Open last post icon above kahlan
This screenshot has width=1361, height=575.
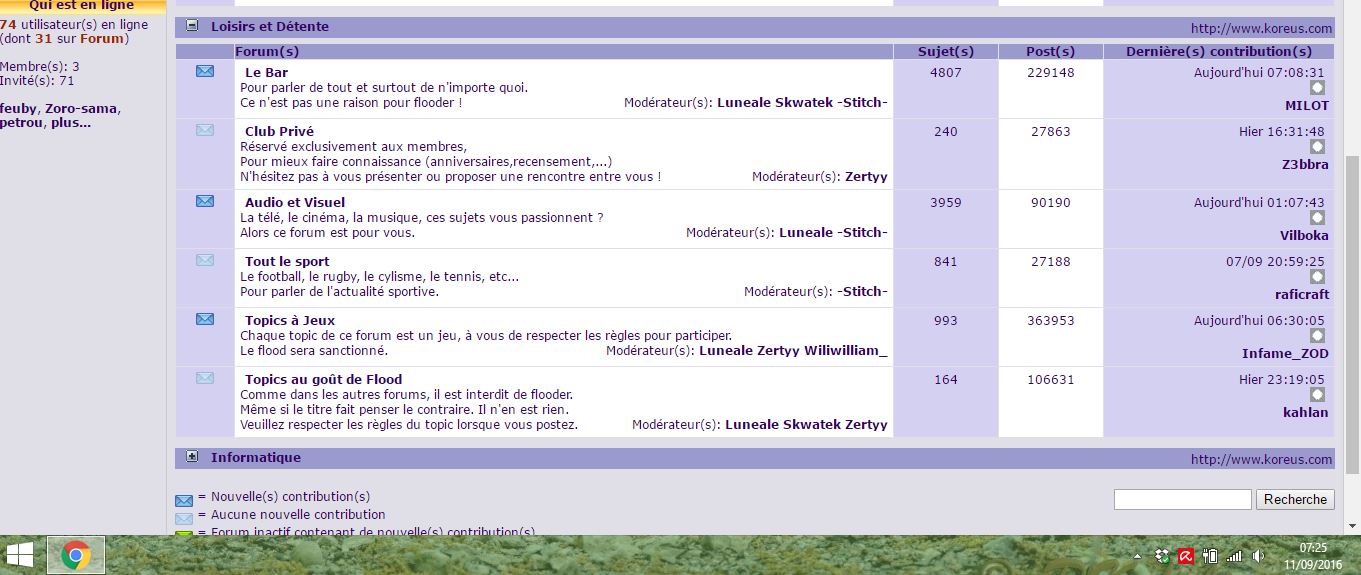1317,395
